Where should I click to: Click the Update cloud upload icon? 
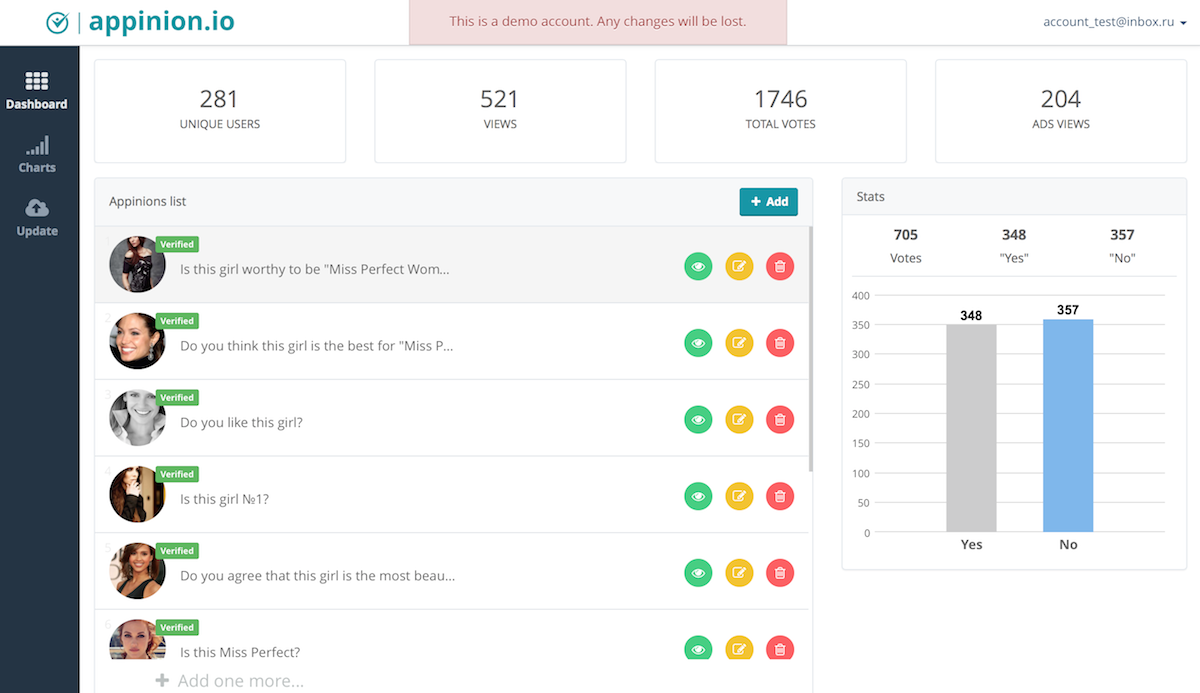37,209
